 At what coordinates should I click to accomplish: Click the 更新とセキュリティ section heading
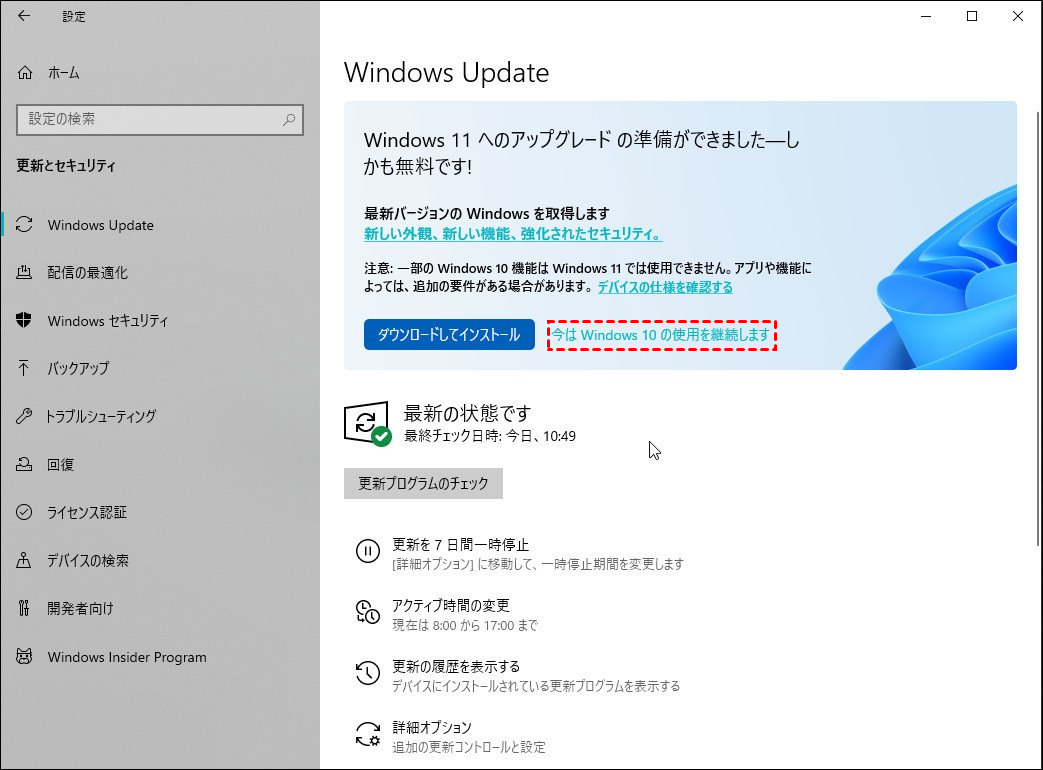(66, 166)
